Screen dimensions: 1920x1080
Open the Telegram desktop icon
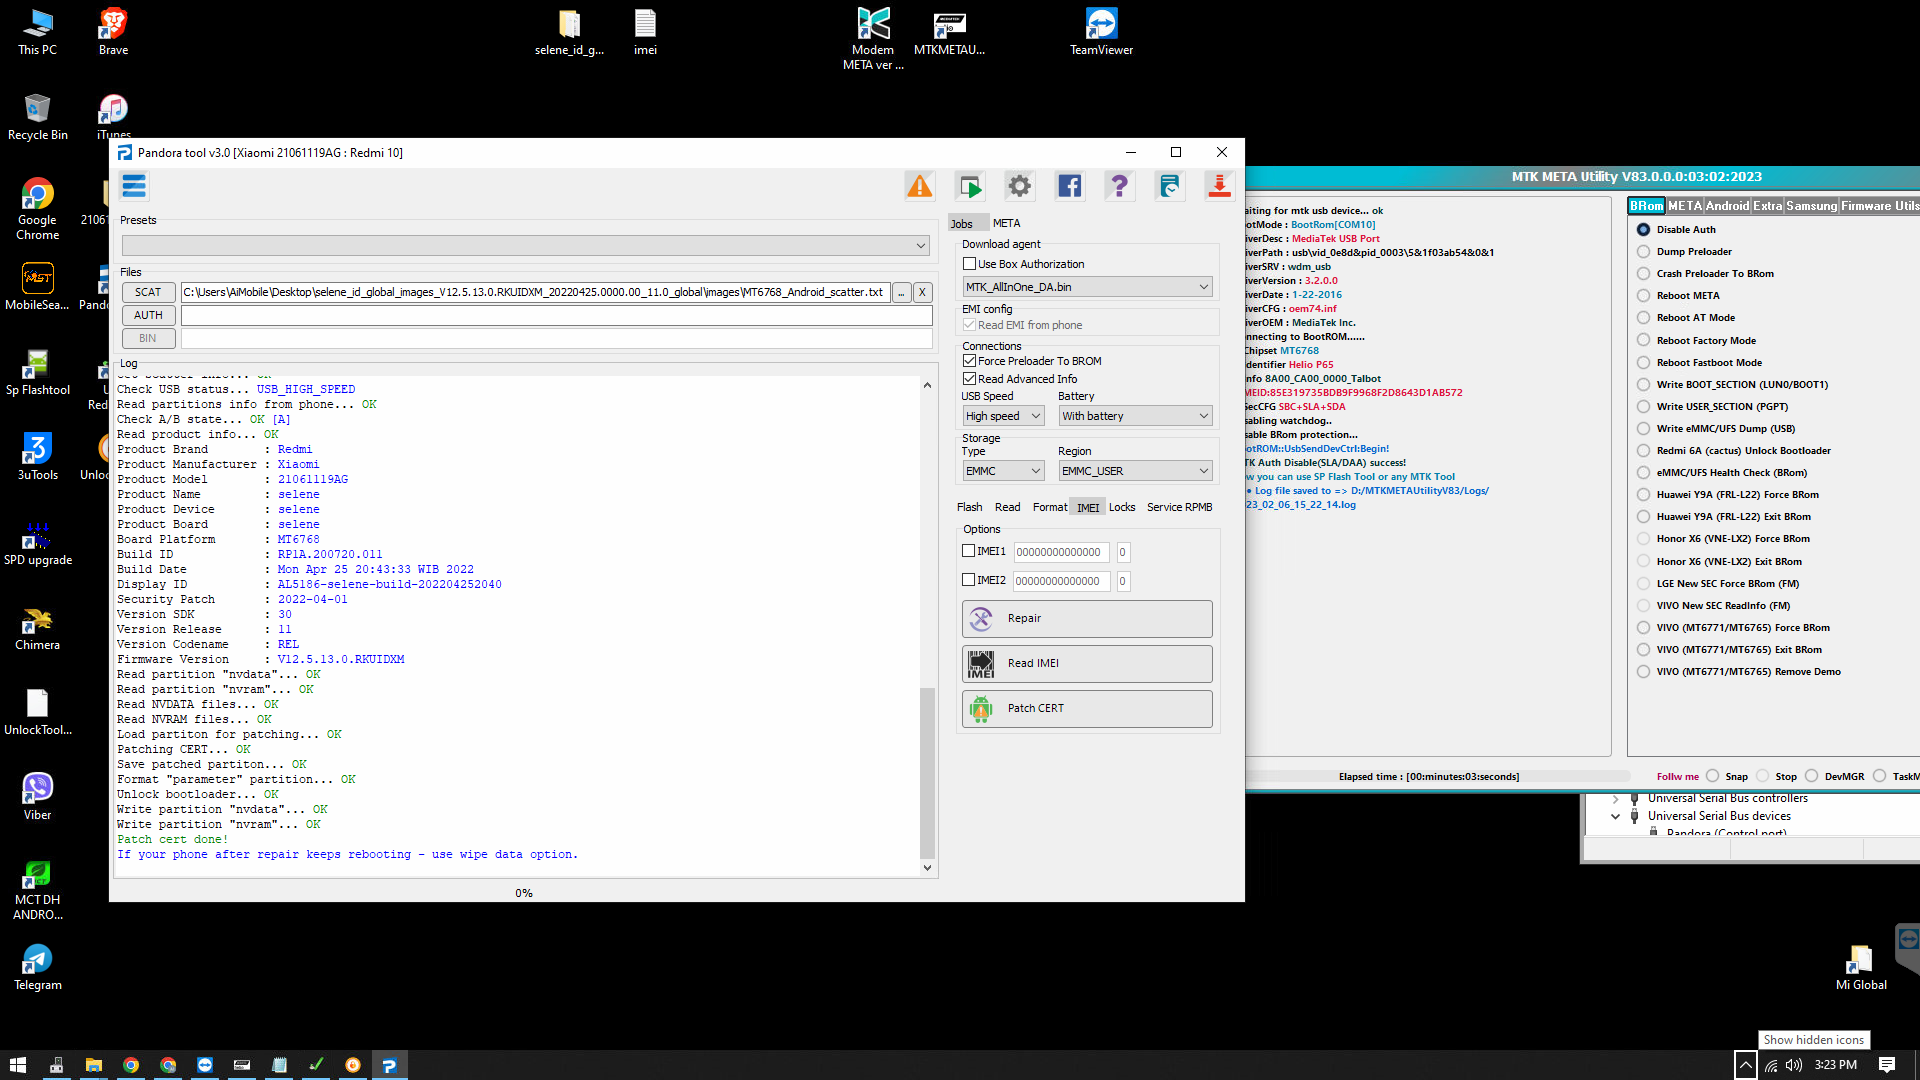pos(37,967)
